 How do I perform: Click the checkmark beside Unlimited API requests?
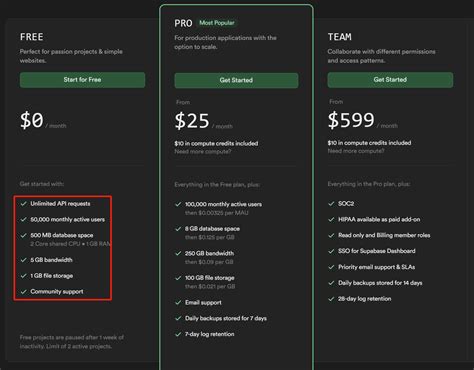click(23, 204)
